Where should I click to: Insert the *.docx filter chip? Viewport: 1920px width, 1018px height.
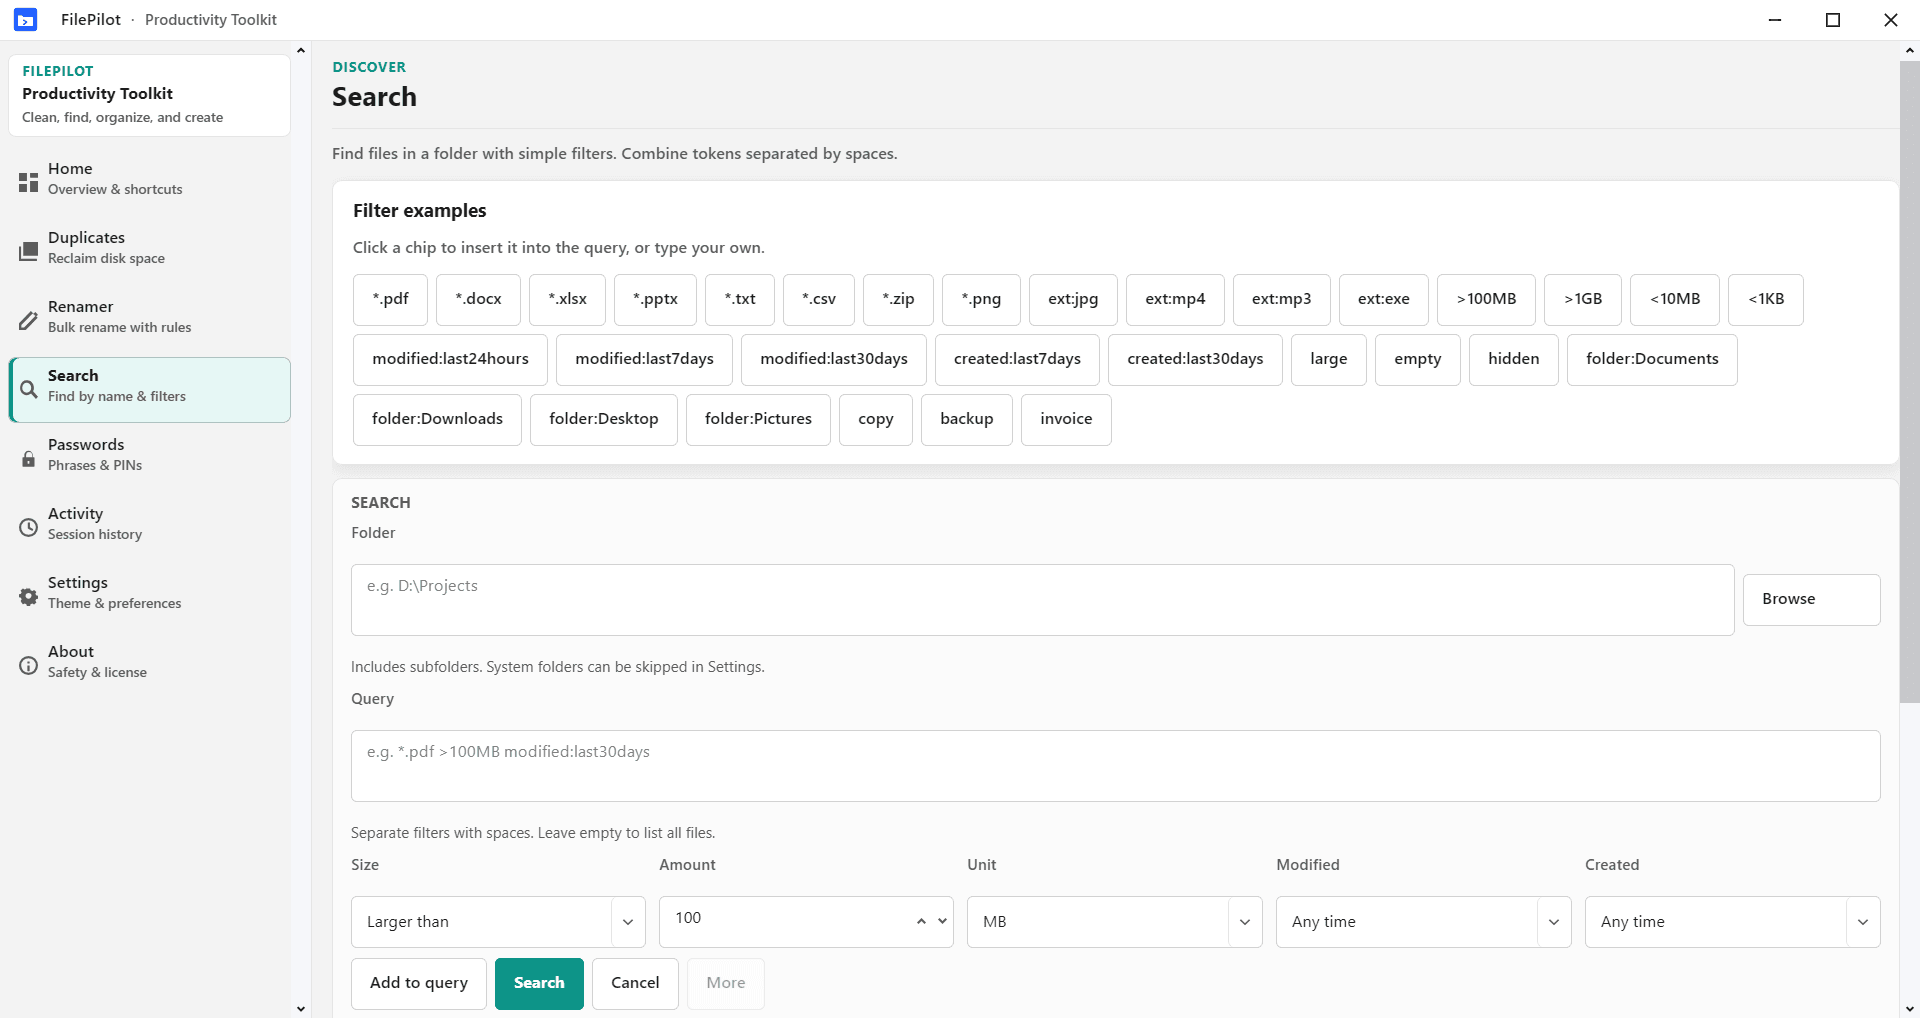[x=478, y=299]
